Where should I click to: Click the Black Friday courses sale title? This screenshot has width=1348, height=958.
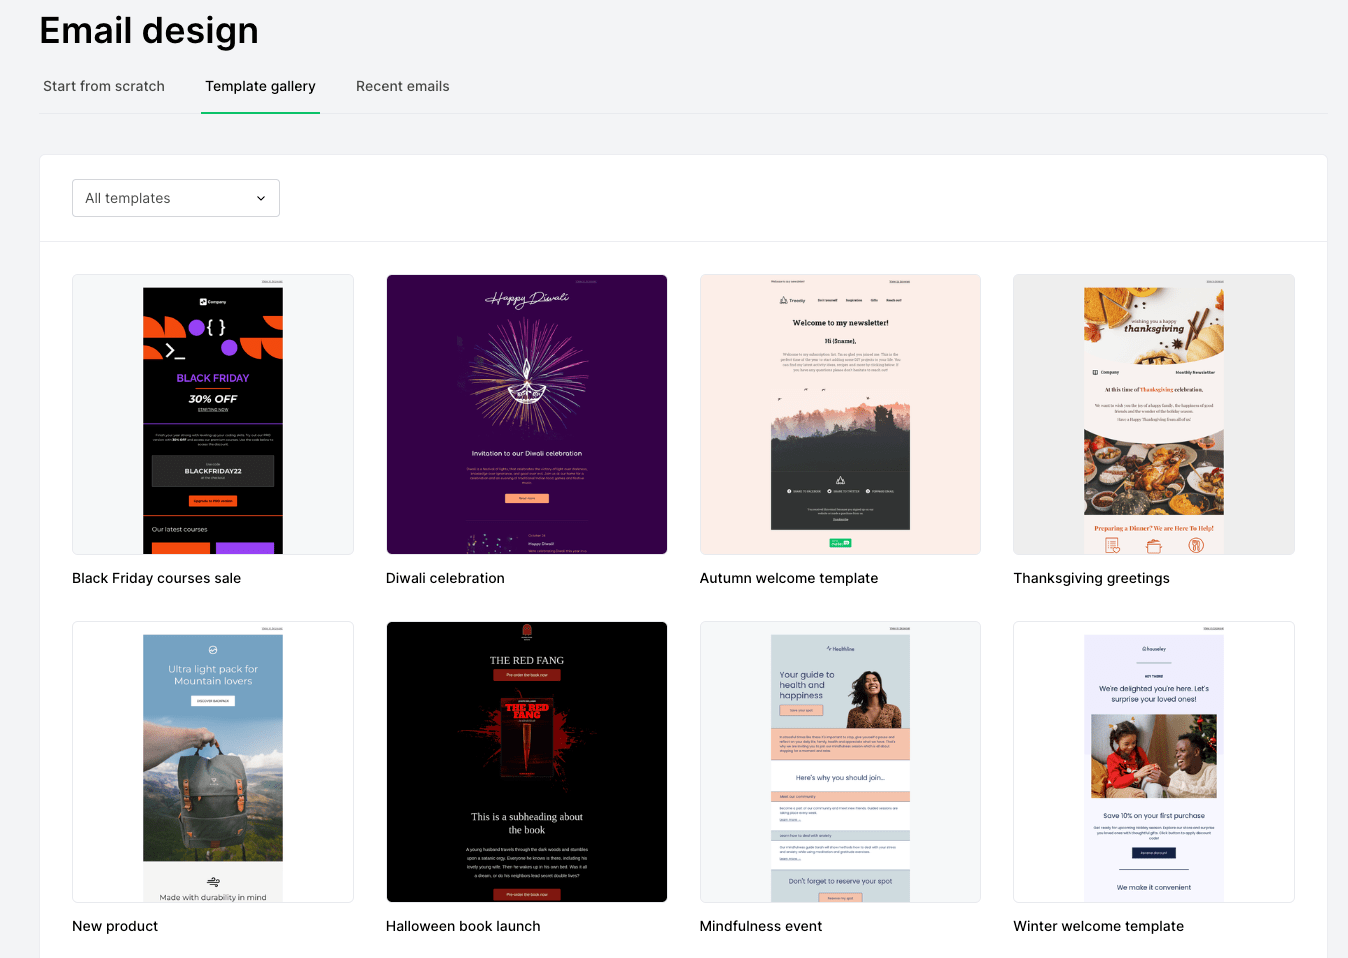(x=157, y=578)
